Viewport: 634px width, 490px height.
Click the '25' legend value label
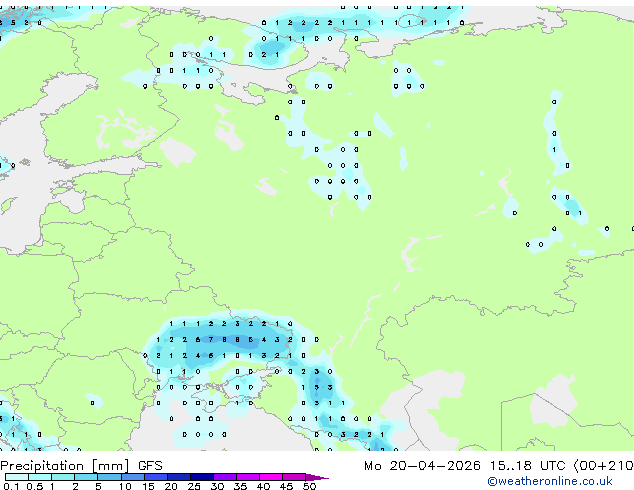(x=194, y=486)
